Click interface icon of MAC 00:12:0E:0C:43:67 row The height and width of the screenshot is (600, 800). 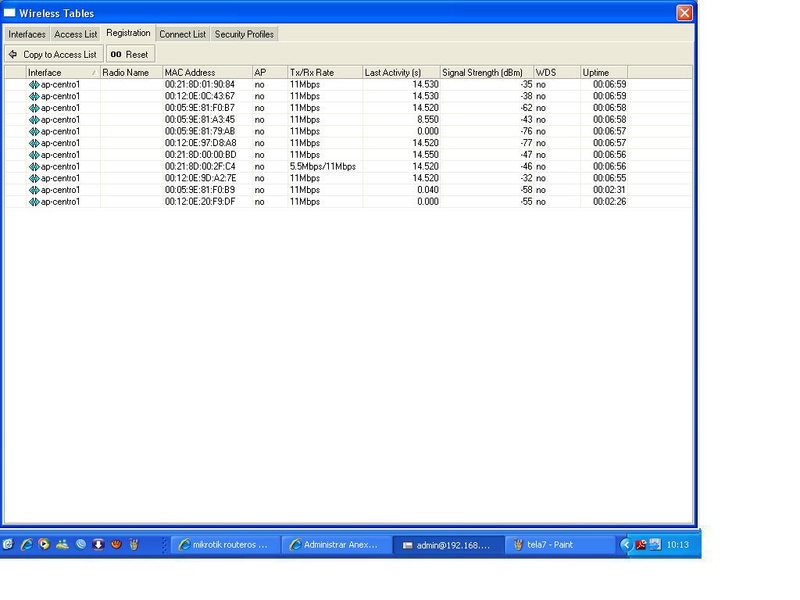(x=34, y=96)
